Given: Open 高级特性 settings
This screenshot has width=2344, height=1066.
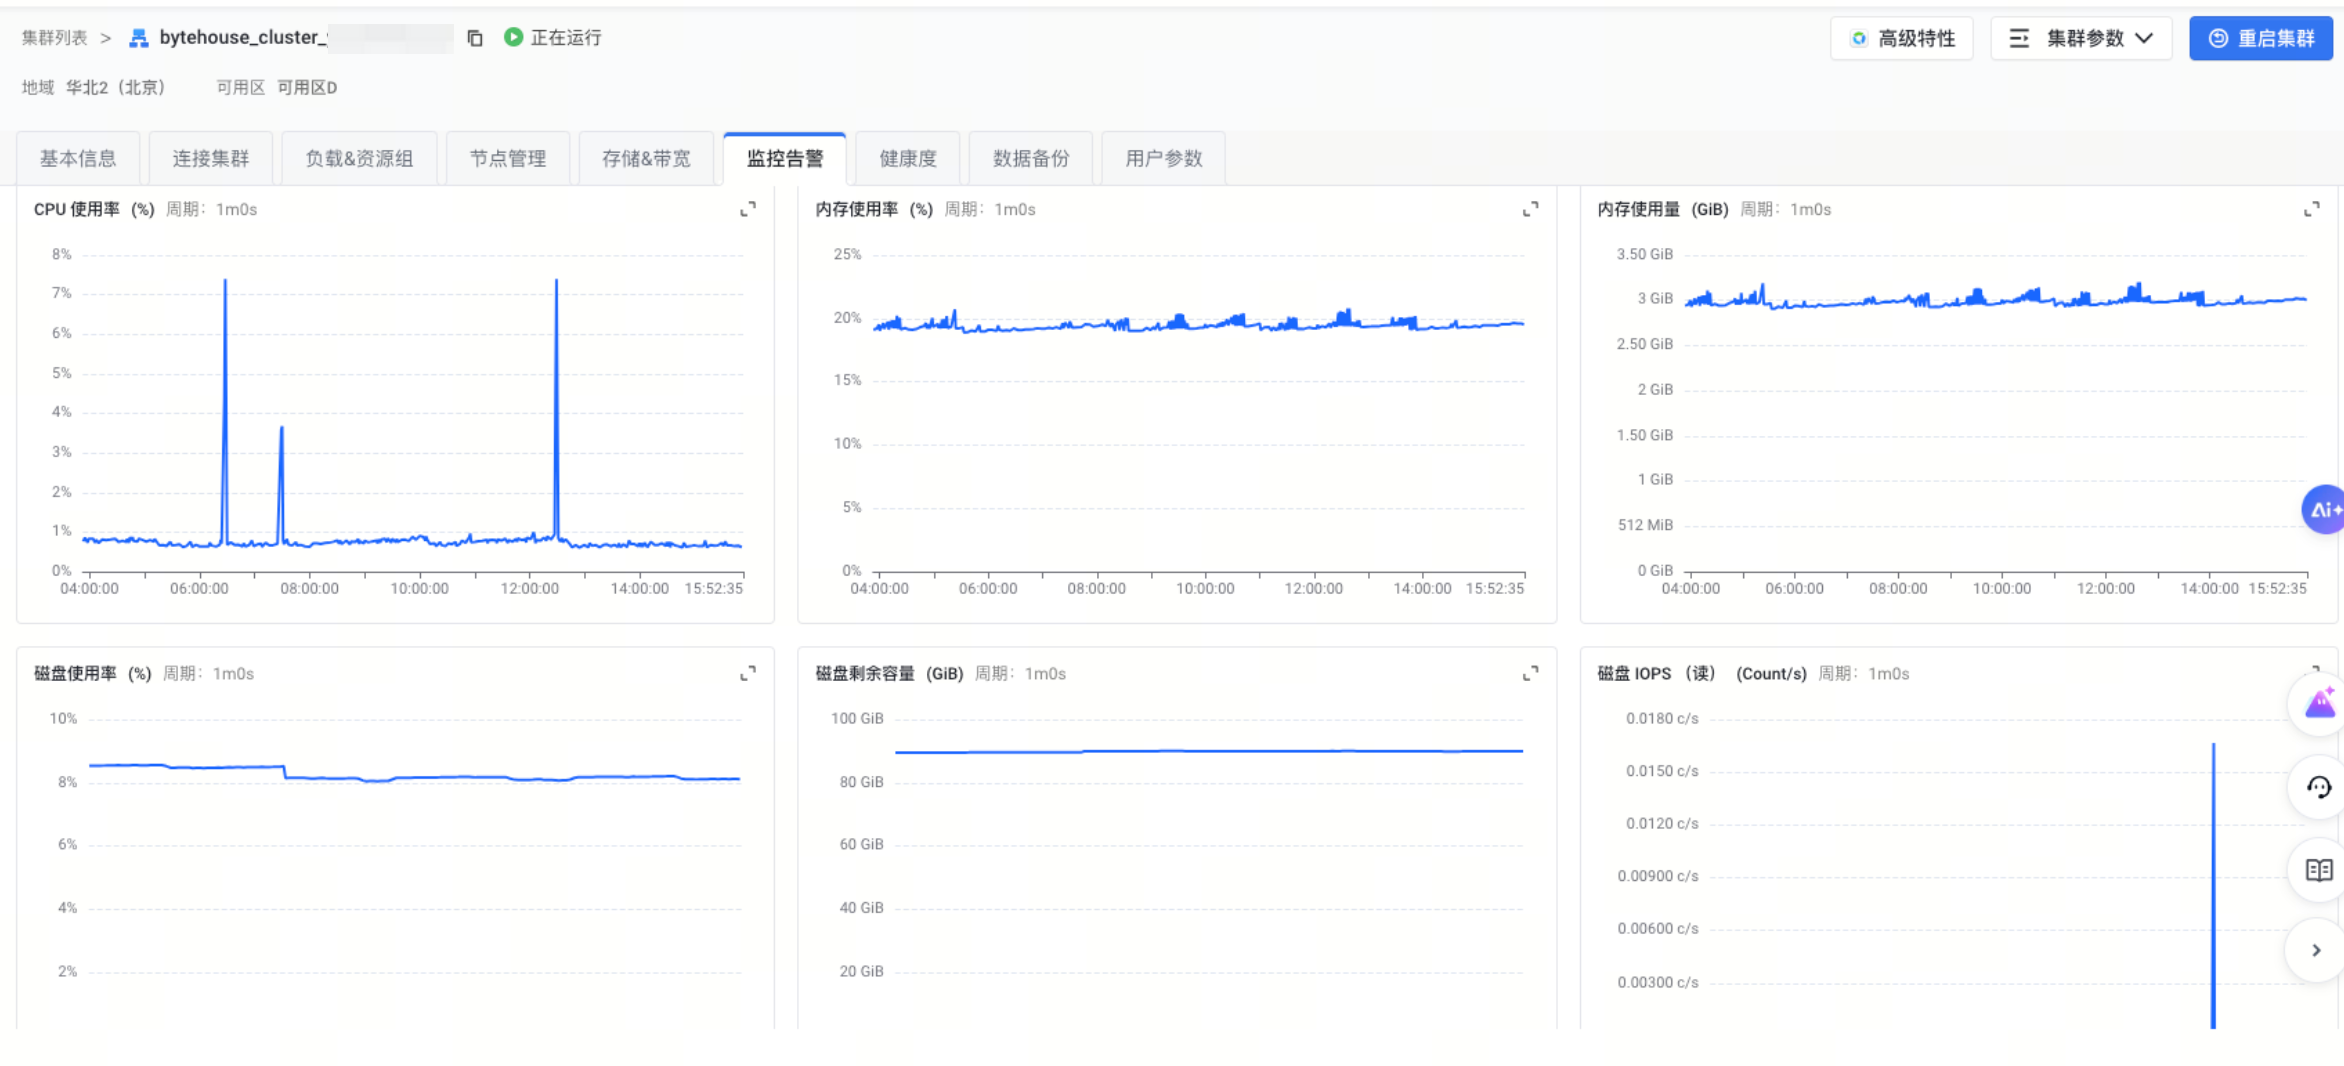Looking at the screenshot, I should tap(1901, 38).
